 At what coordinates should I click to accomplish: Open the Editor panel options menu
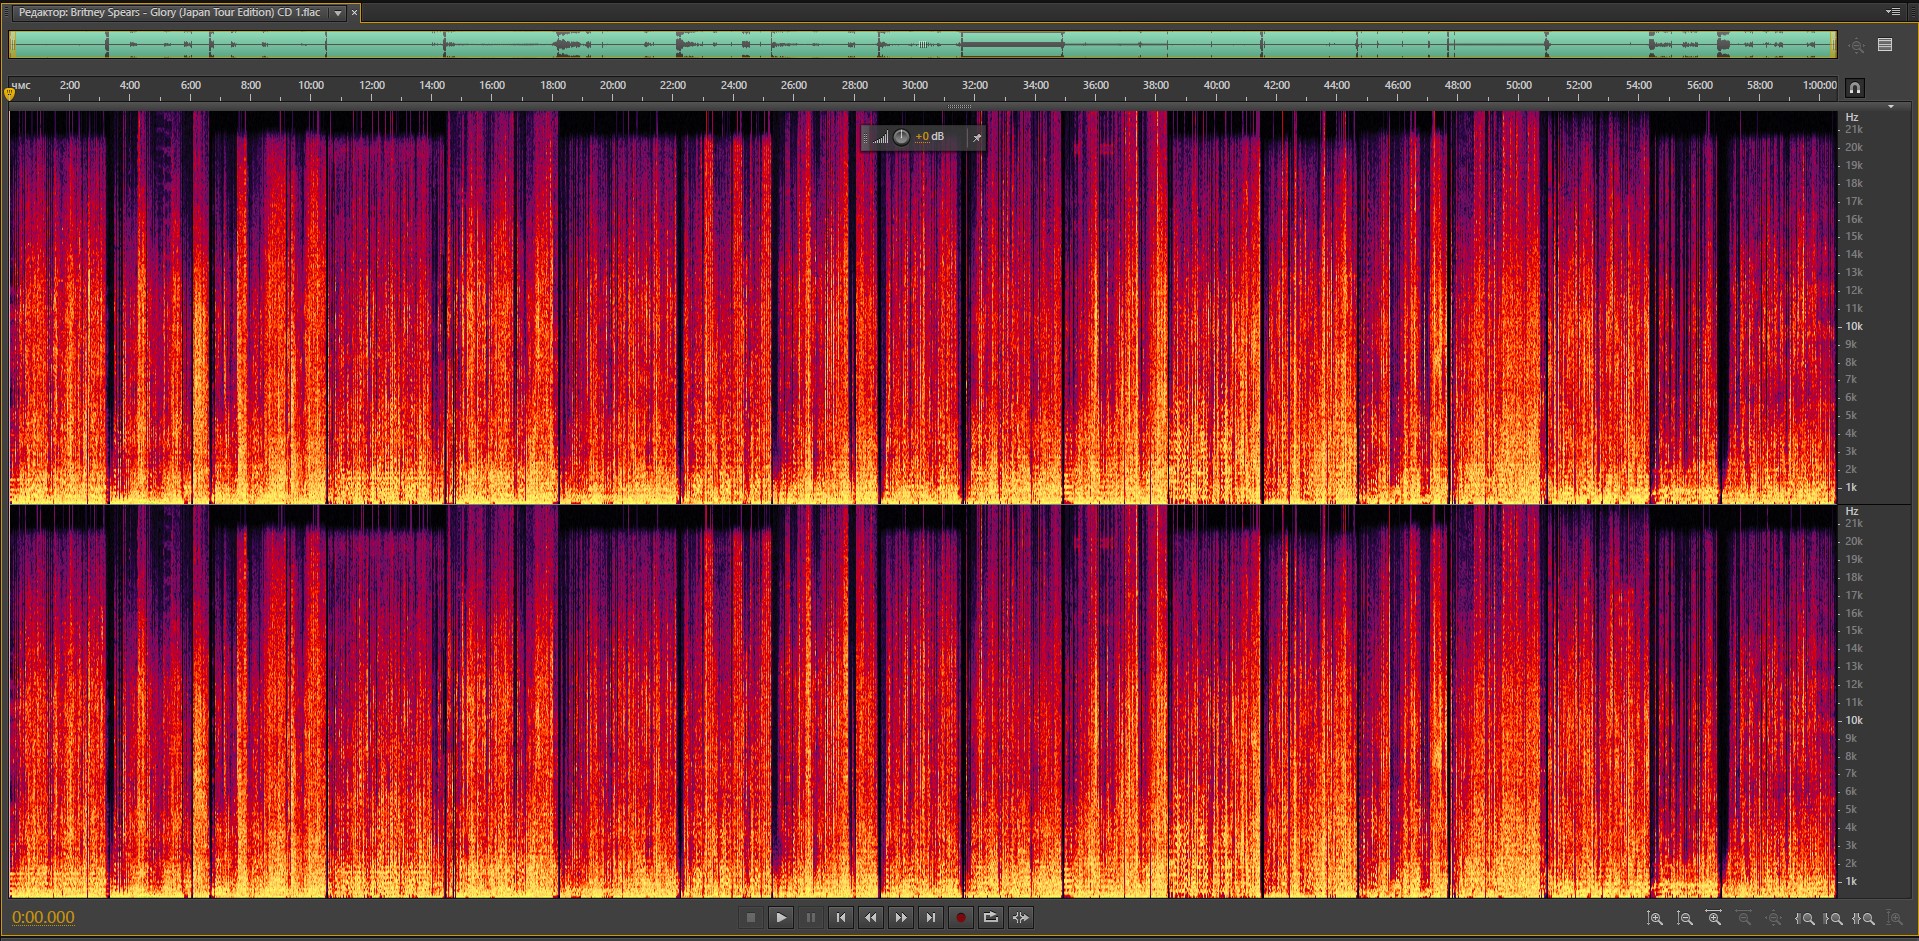(x=1892, y=12)
